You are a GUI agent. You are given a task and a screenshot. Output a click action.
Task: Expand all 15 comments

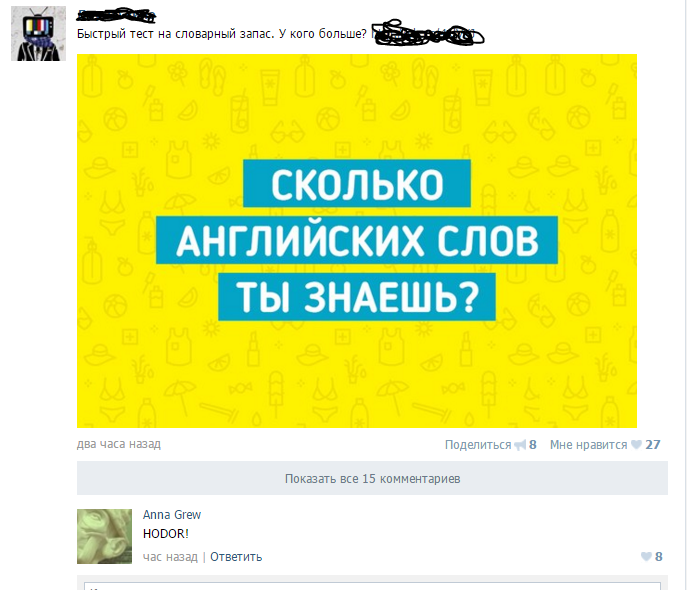[372, 478]
